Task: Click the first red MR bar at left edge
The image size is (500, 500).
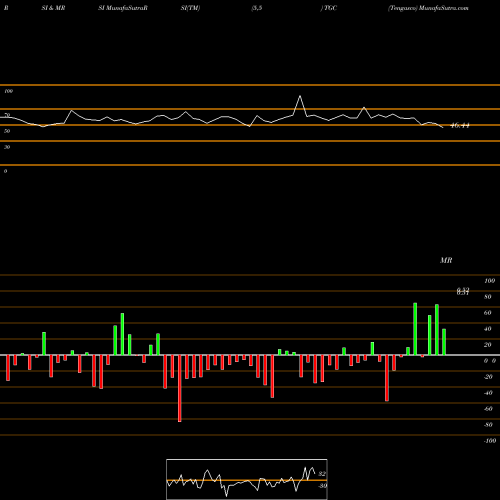Action: click(x=8, y=368)
